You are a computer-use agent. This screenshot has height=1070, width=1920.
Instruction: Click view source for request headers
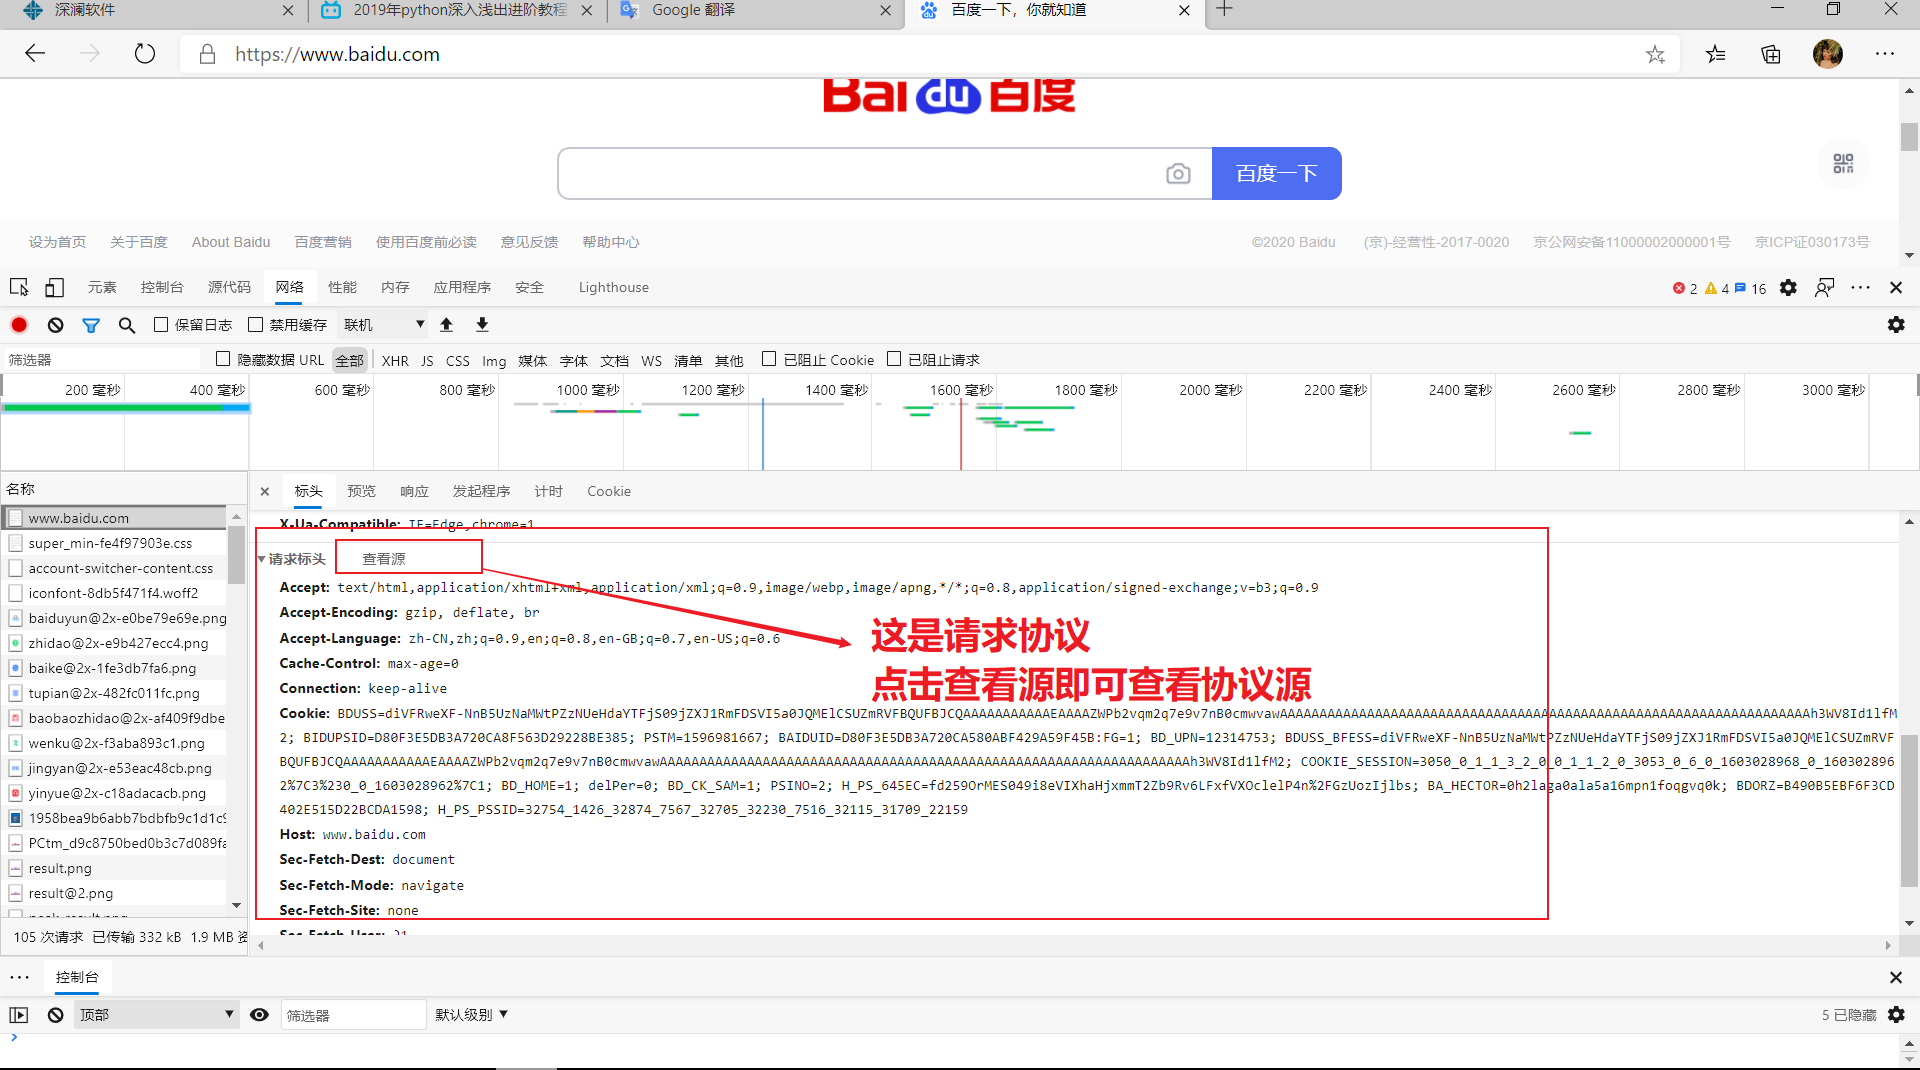[x=384, y=559]
